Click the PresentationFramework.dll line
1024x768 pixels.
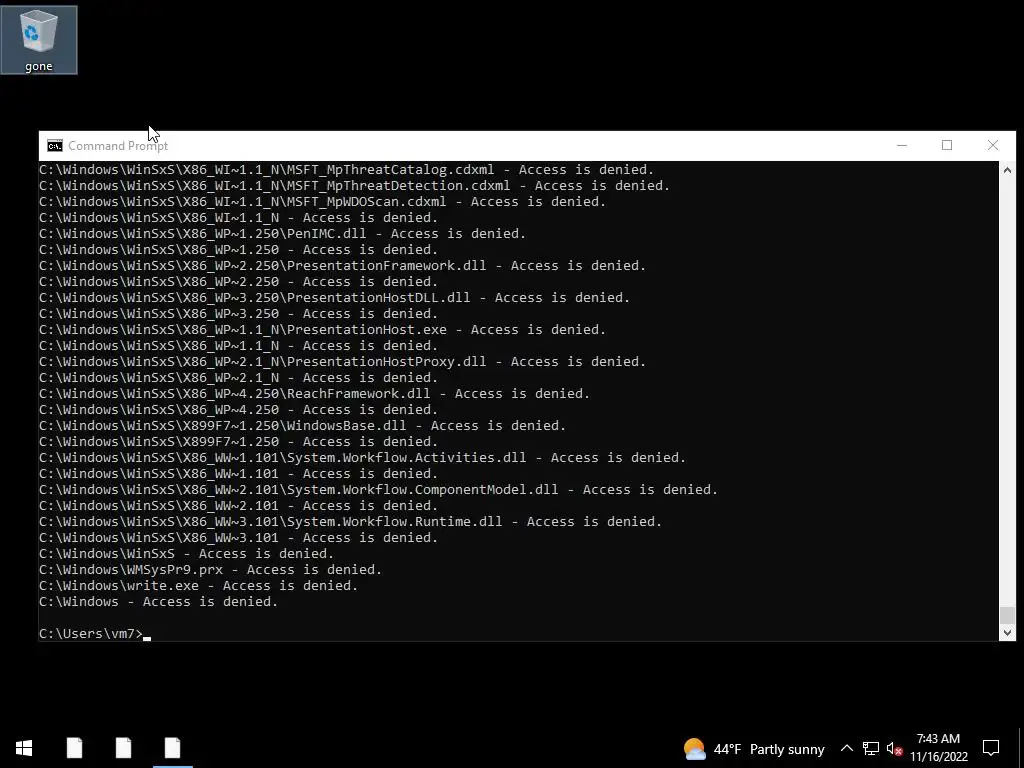pyautogui.click(x=343, y=266)
